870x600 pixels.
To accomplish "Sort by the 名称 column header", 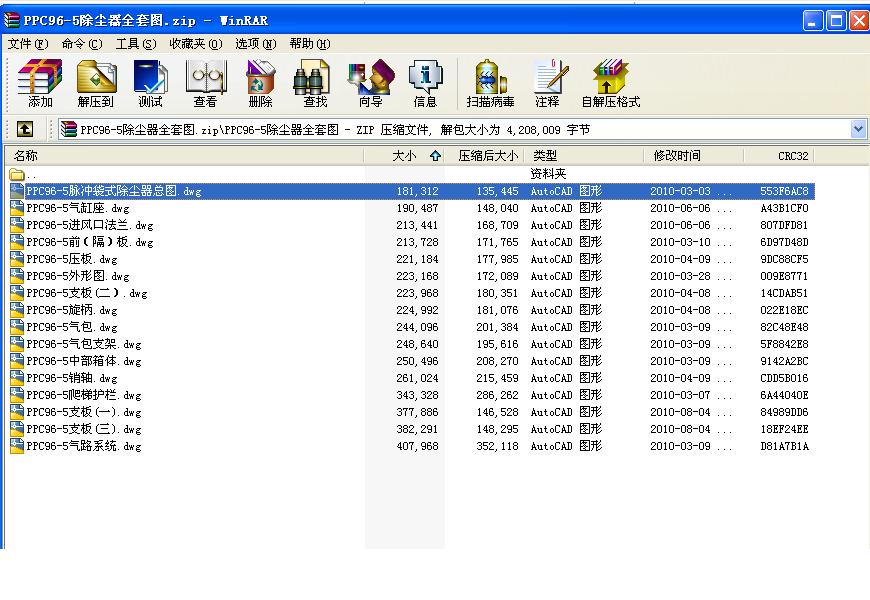I will click(184, 156).
